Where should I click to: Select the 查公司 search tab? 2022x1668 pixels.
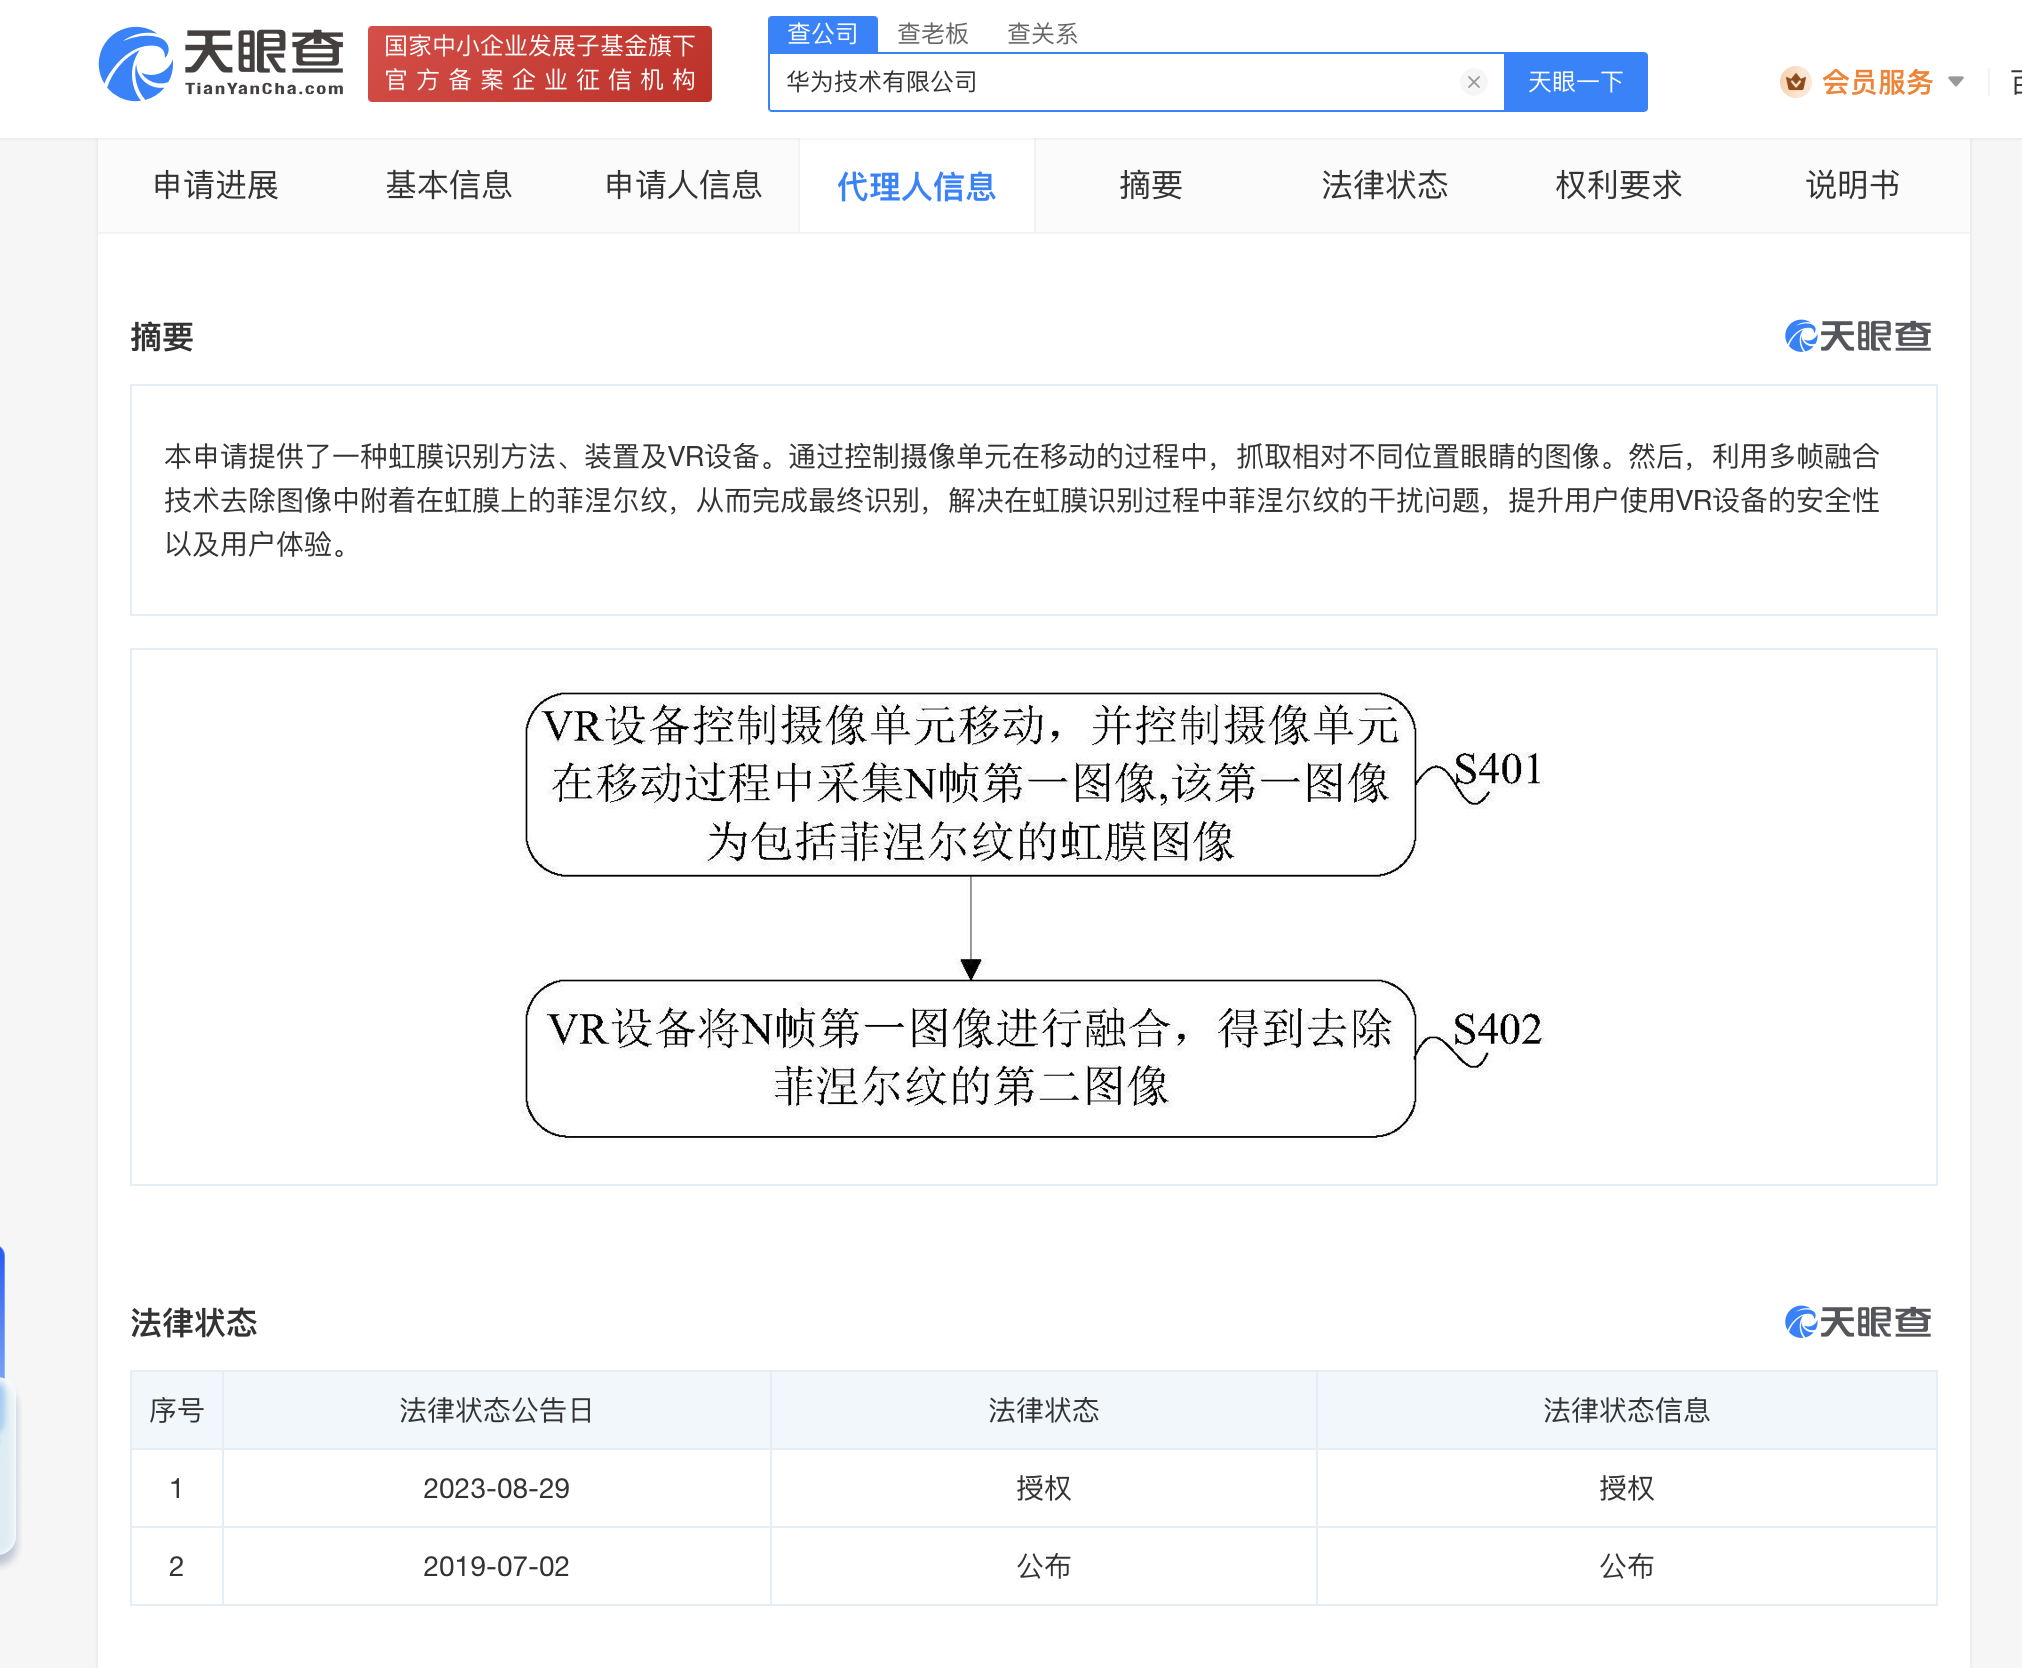(822, 34)
